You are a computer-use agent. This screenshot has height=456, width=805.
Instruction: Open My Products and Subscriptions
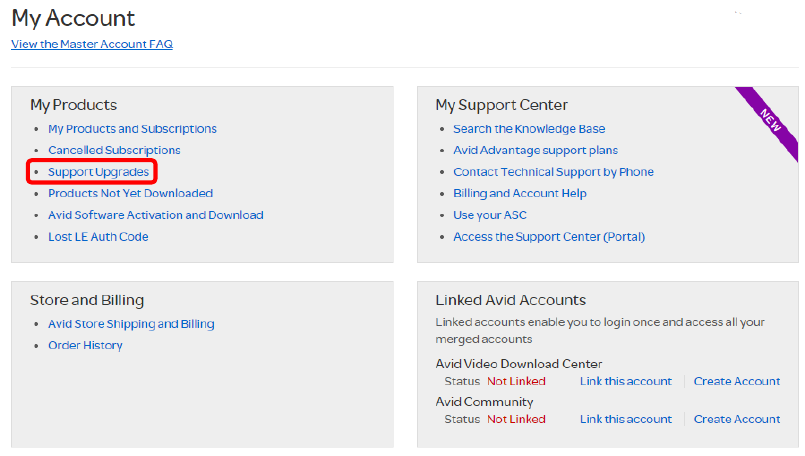132,129
